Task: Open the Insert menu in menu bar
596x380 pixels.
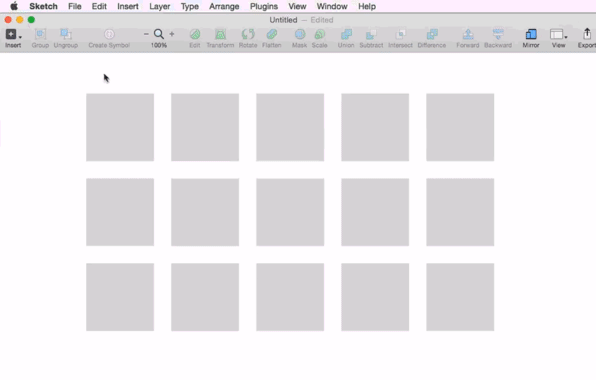Action: point(128,6)
